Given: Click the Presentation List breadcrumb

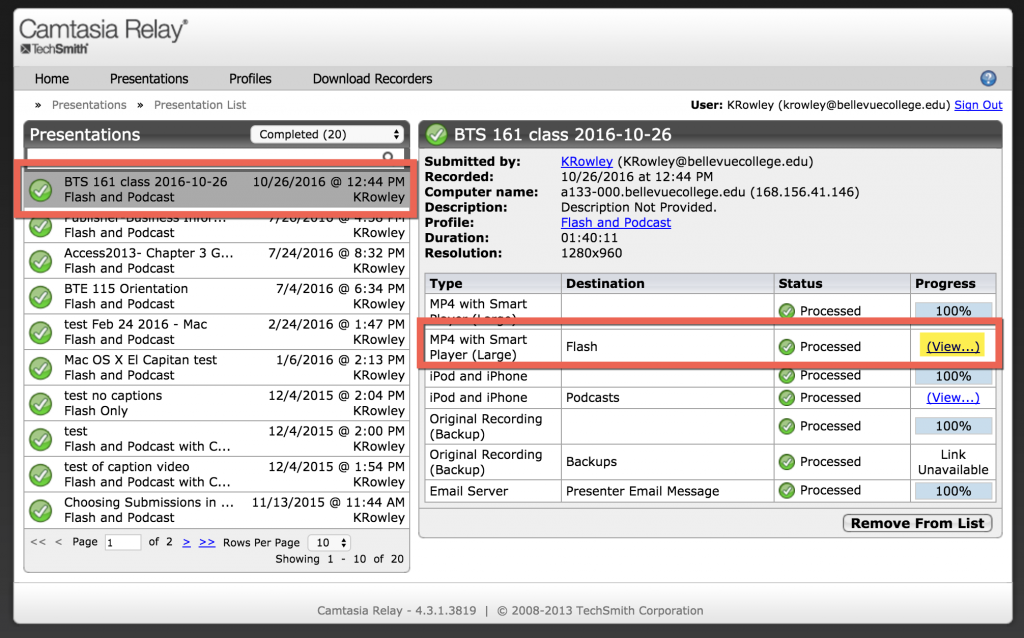Looking at the screenshot, I should [x=200, y=105].
